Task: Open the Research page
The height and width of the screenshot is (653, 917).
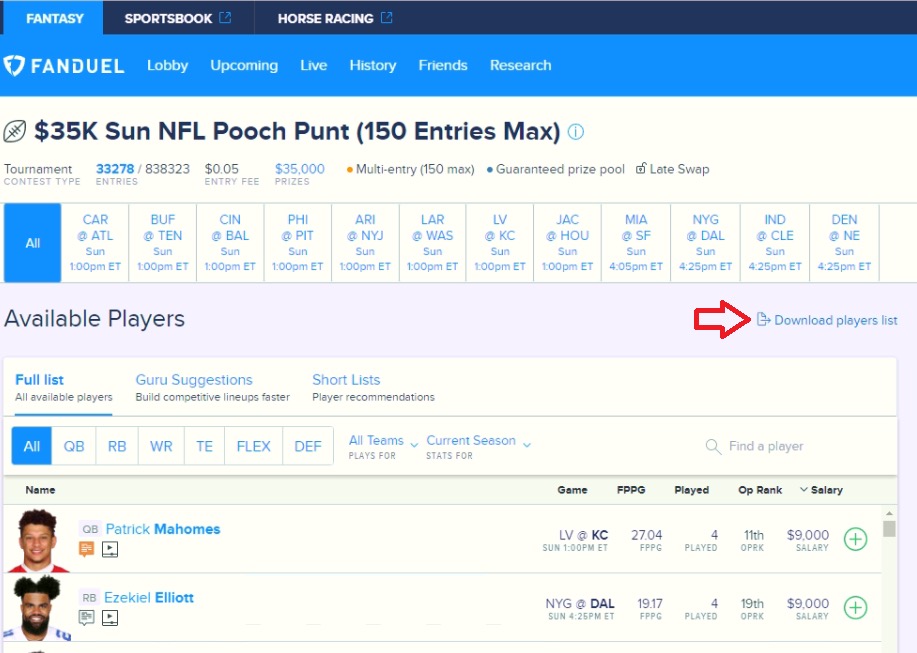Action: point(520,65)
